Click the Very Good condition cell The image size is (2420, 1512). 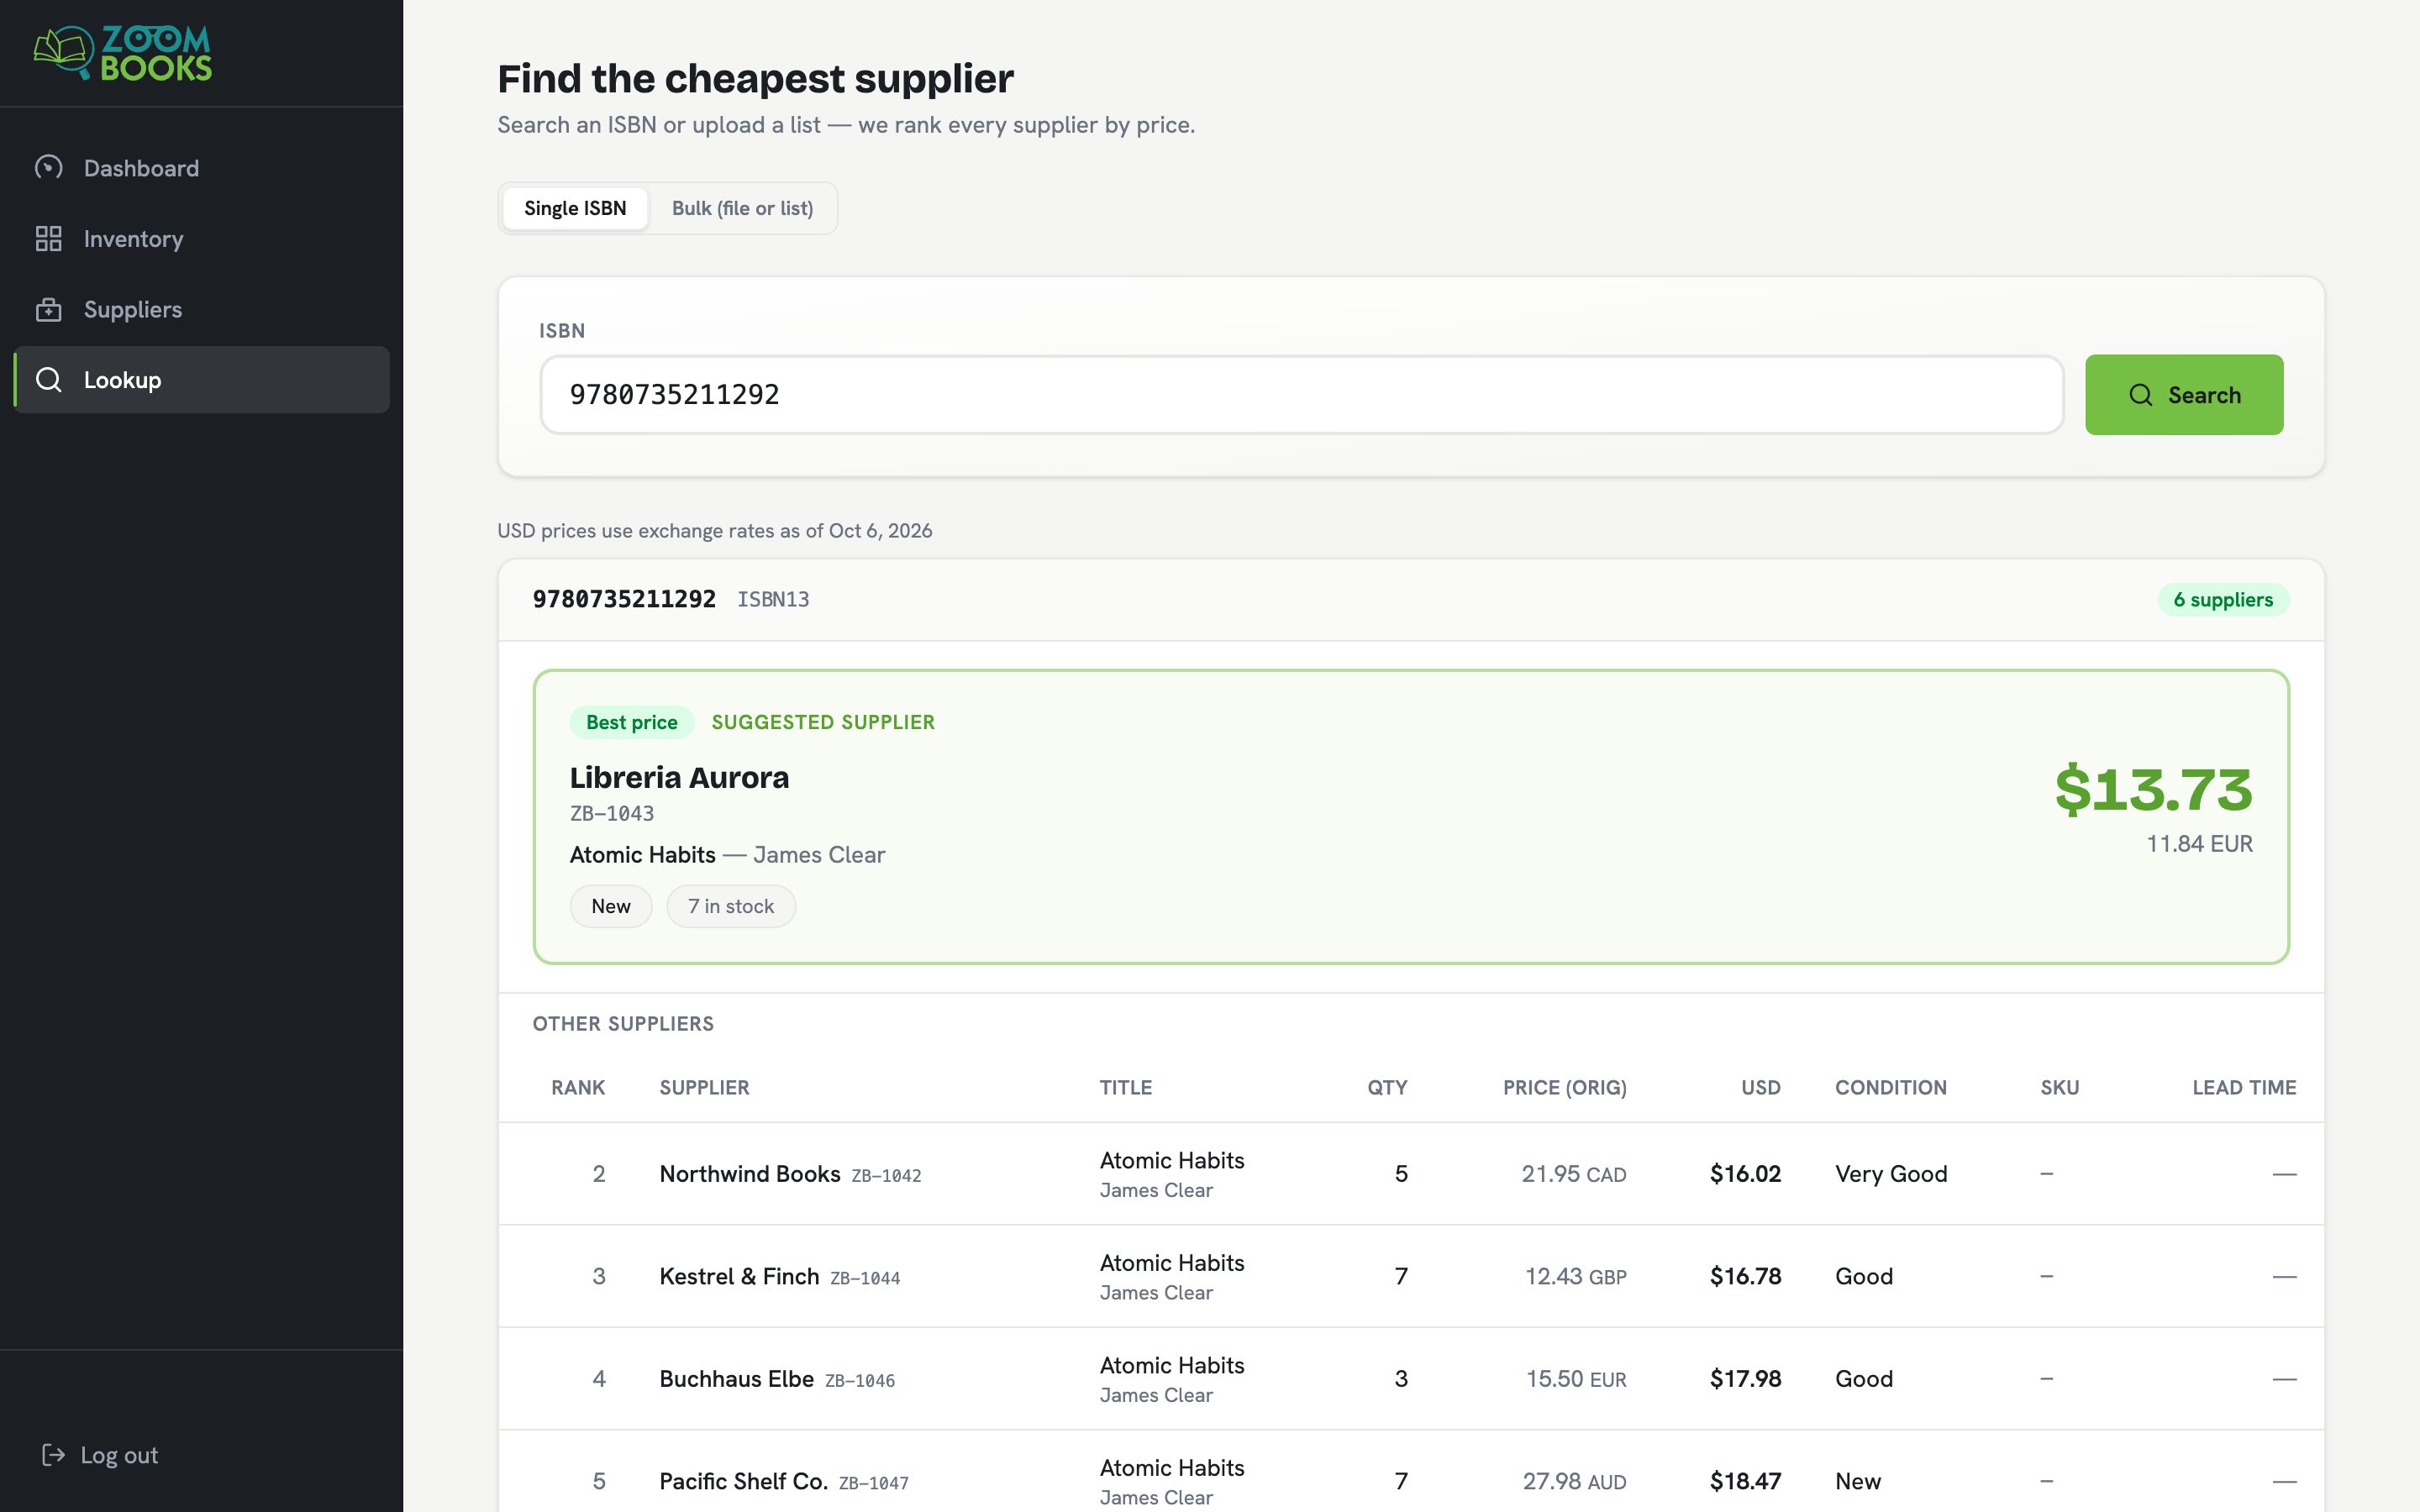point(1891,1174)
